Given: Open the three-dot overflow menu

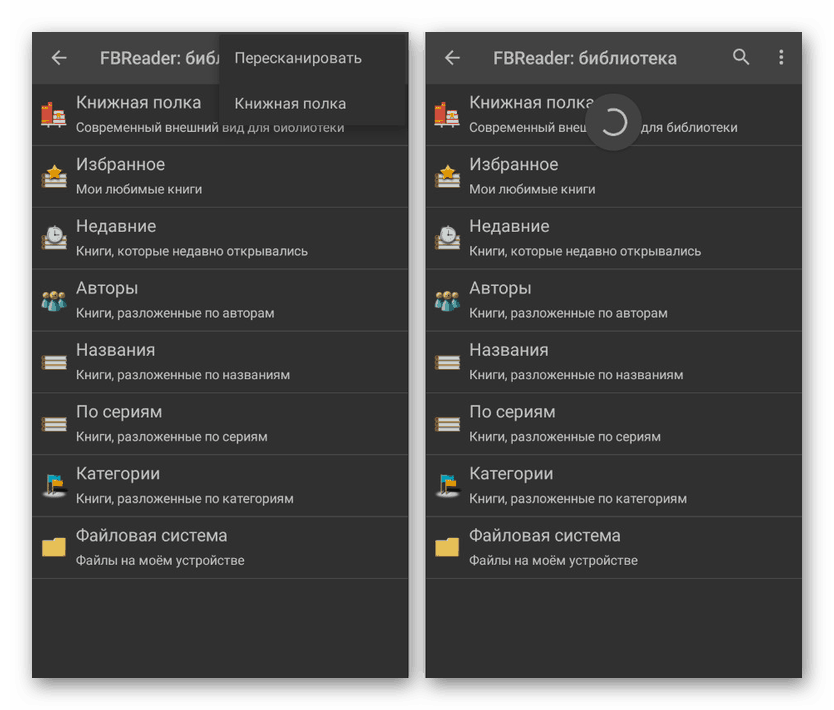Looking at the screenshot, I should coord(781,58).
